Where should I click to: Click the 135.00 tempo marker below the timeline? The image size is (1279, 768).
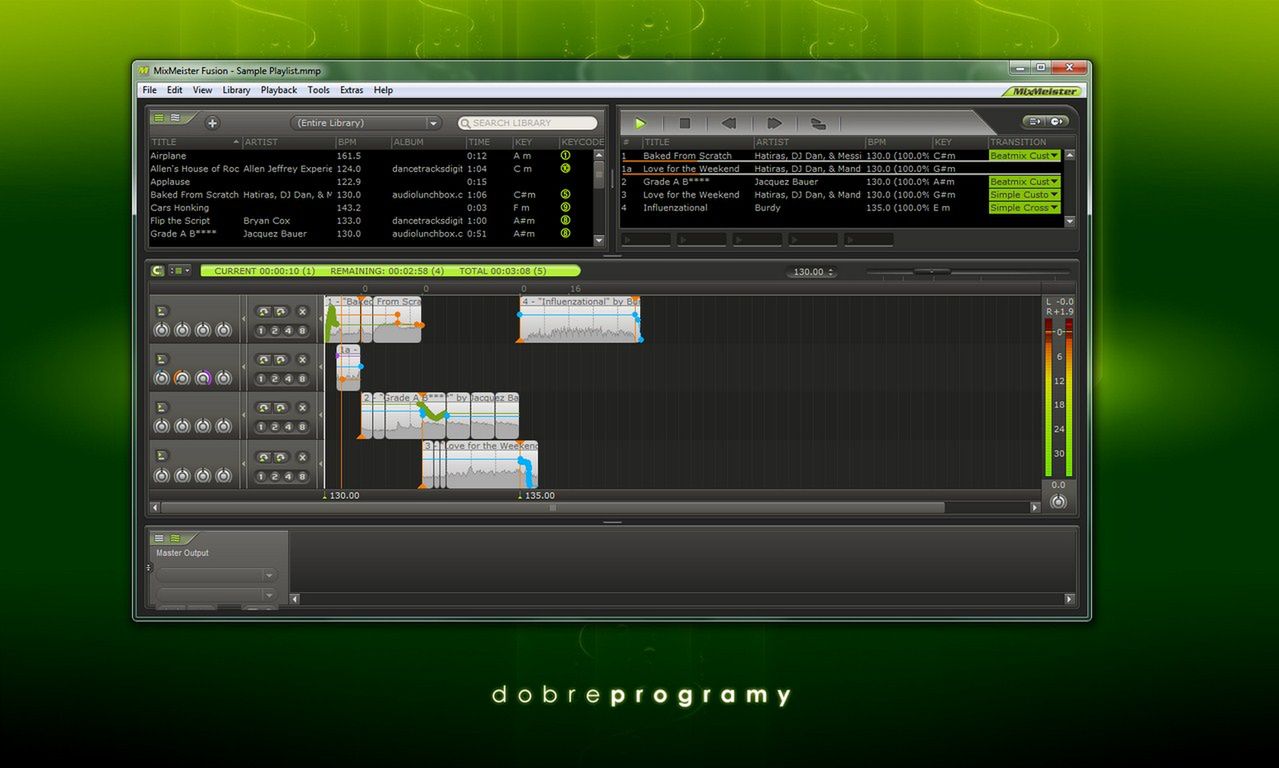[537, 495]
